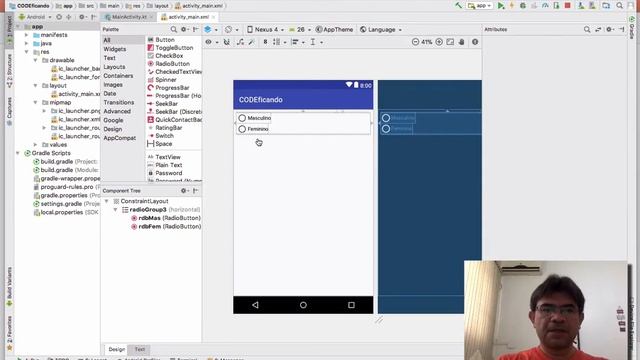
Task: Open the Nexus 4 device dropdown
Action: 265,29
